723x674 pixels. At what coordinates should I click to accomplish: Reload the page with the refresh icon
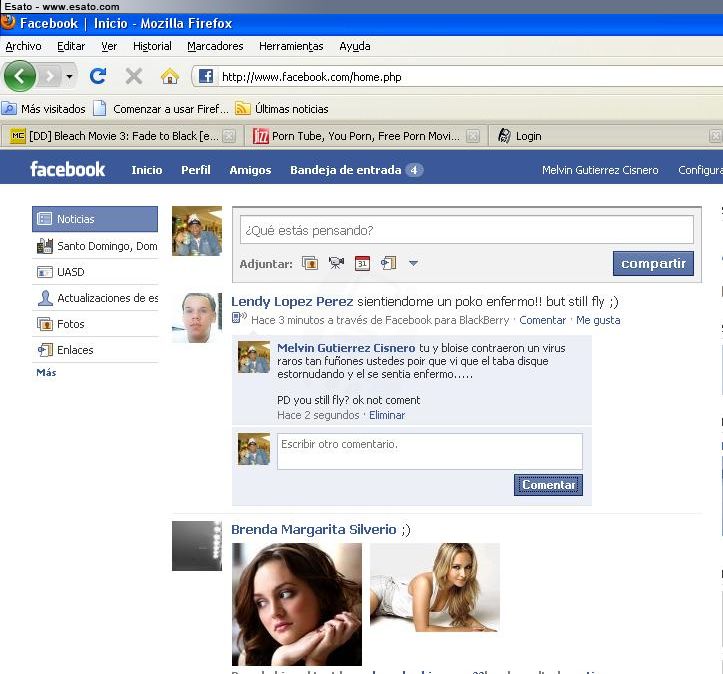[x=98, y=76]
